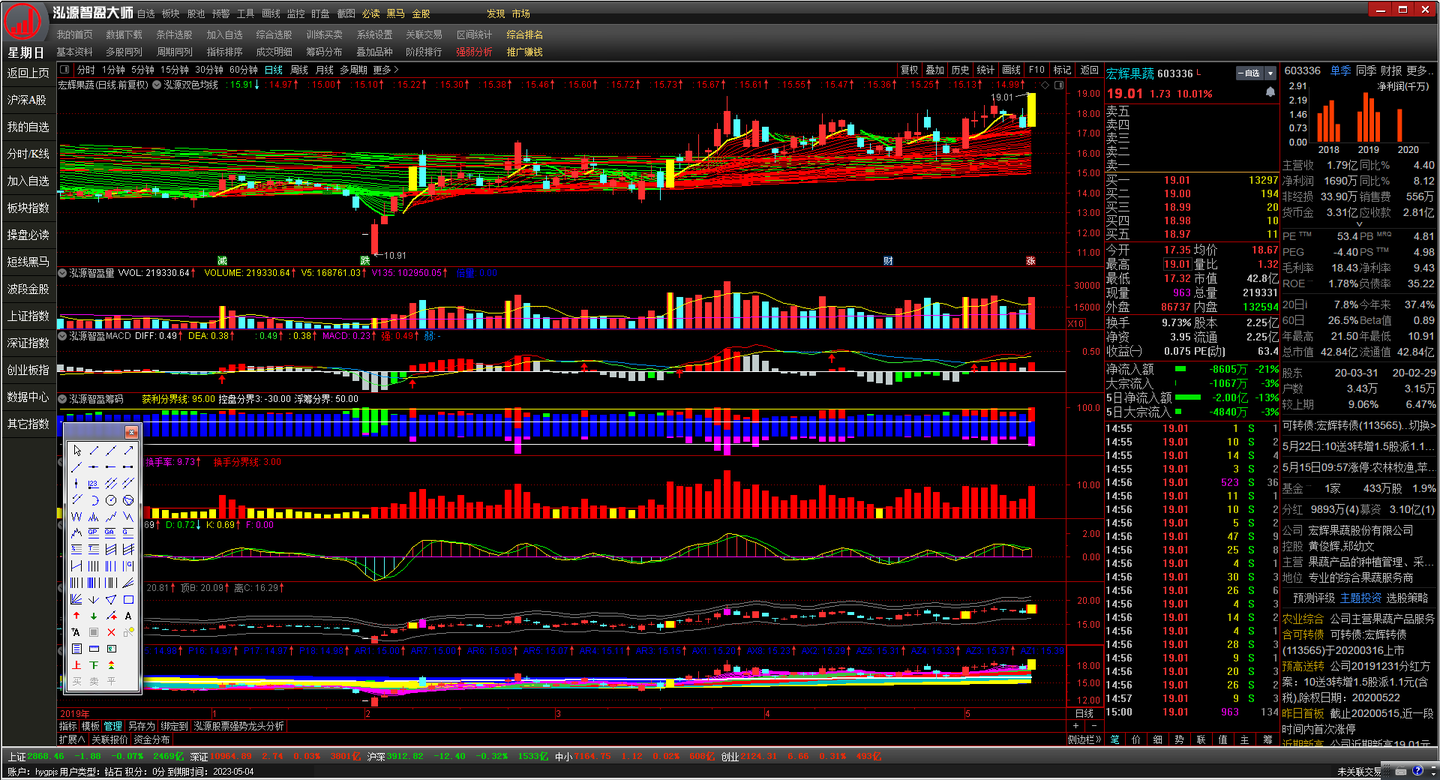Open the dropdown arrow beside −自选
1440x780 pixels.
point(1271,73)
